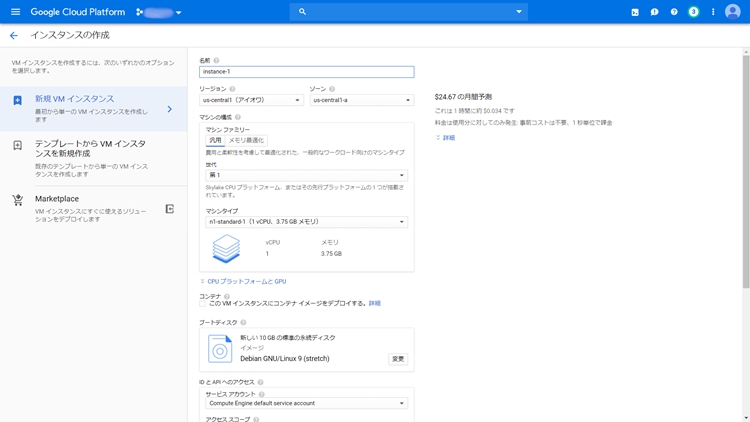Open the user account avatar

pos(732,11)
